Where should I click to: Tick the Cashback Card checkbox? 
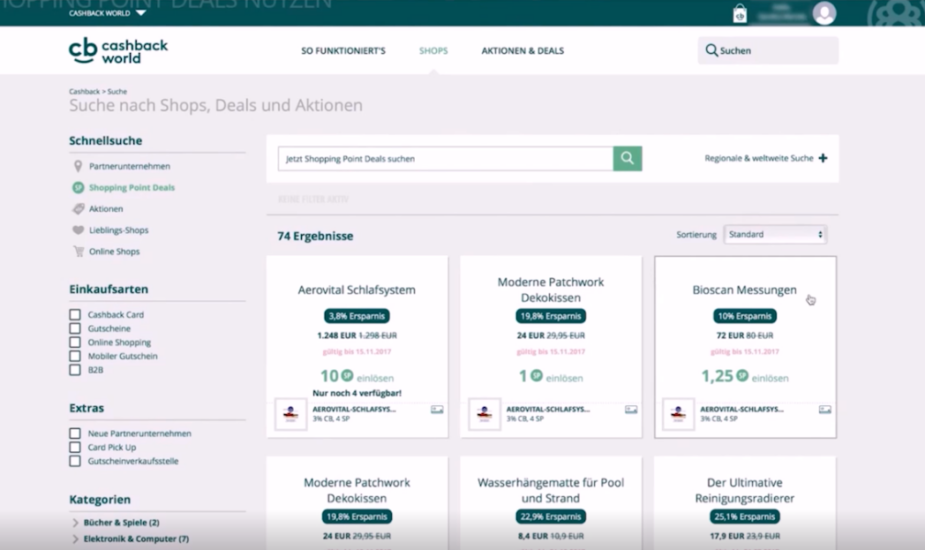point(75,315)
